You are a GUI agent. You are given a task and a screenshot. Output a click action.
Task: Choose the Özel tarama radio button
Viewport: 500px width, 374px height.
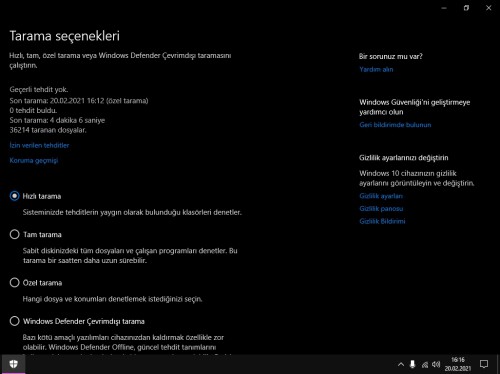point(14,283)
